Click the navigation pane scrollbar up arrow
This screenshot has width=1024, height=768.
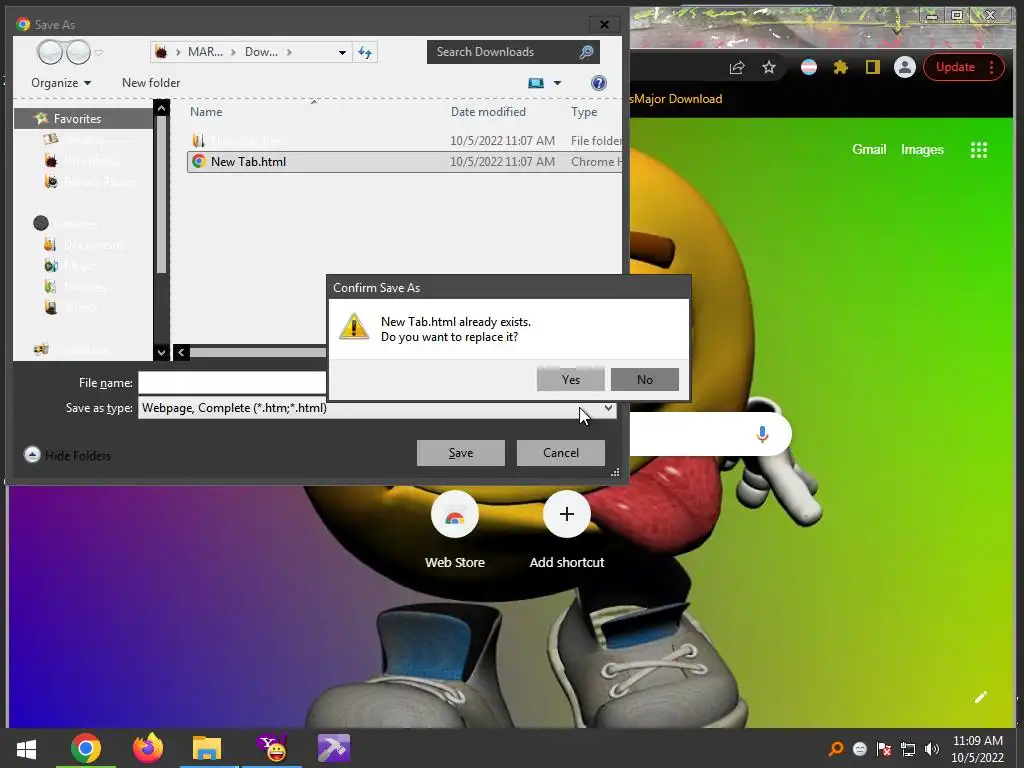click(x=161, y=108)
